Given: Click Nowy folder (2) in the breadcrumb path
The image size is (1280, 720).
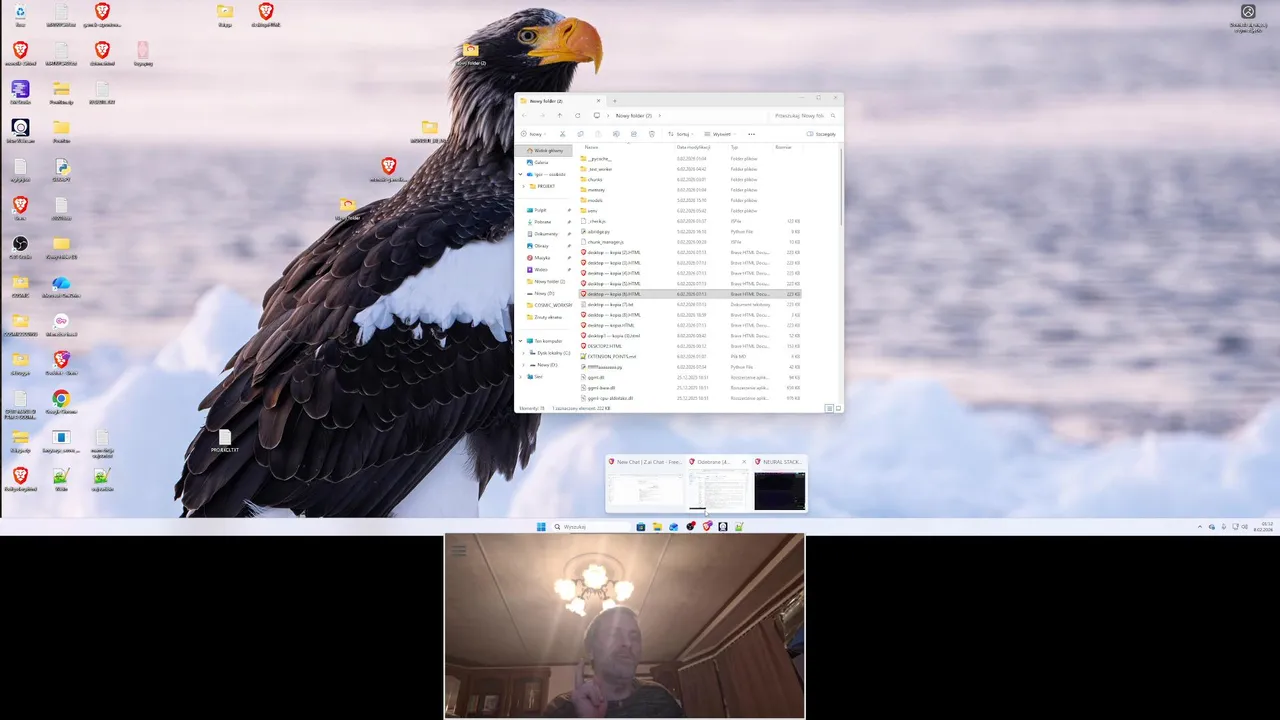Looking at the screenshot, I should 634,115.
